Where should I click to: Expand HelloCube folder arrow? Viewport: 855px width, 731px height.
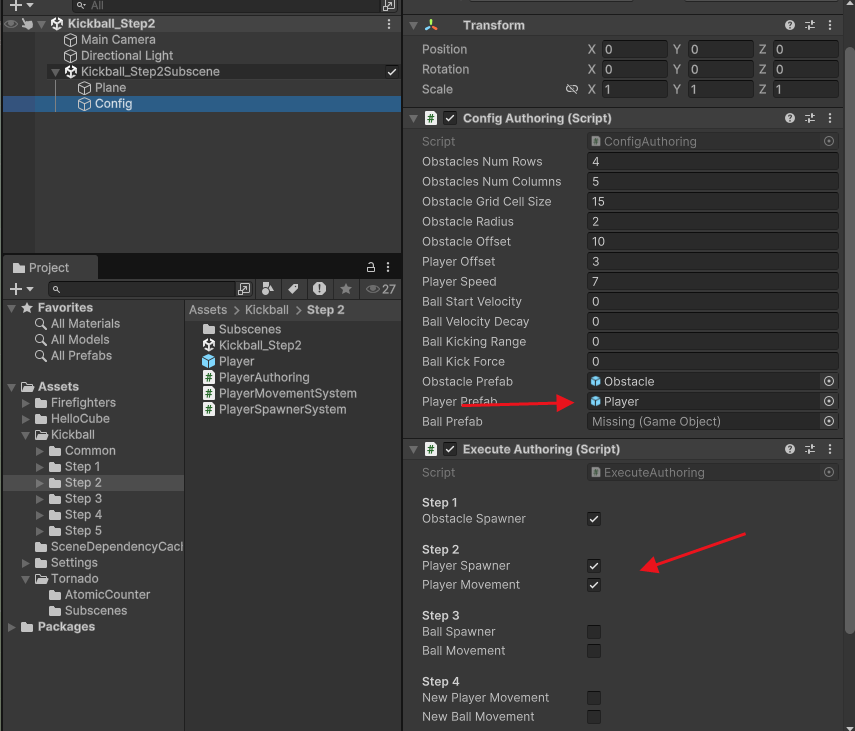(26, 419)
